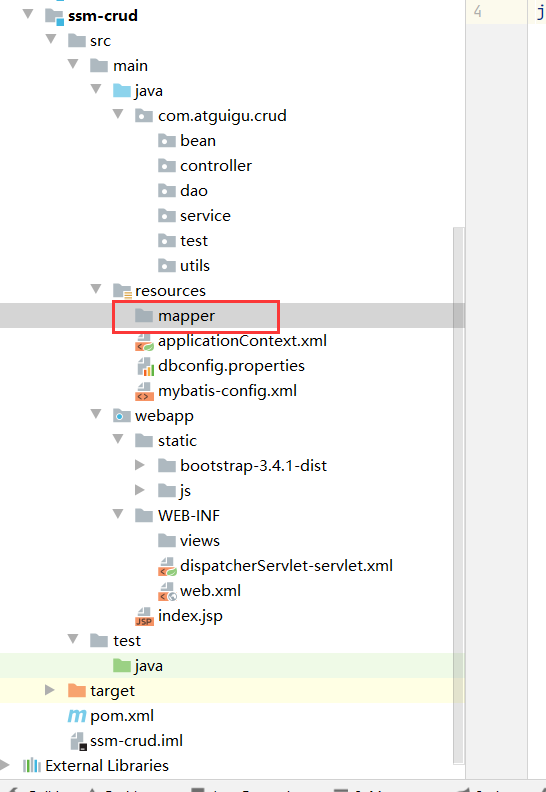Click the applicationContext.xml Spring config icon

point(144,341)
